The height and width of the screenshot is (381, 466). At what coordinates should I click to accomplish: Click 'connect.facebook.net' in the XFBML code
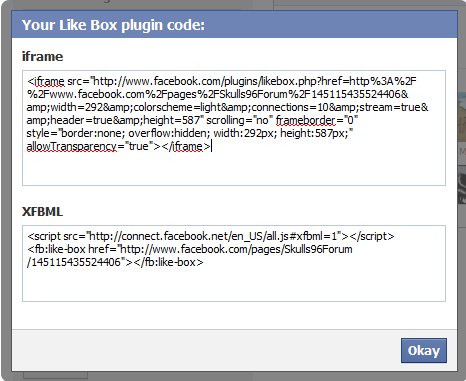[x=175, y=236]
